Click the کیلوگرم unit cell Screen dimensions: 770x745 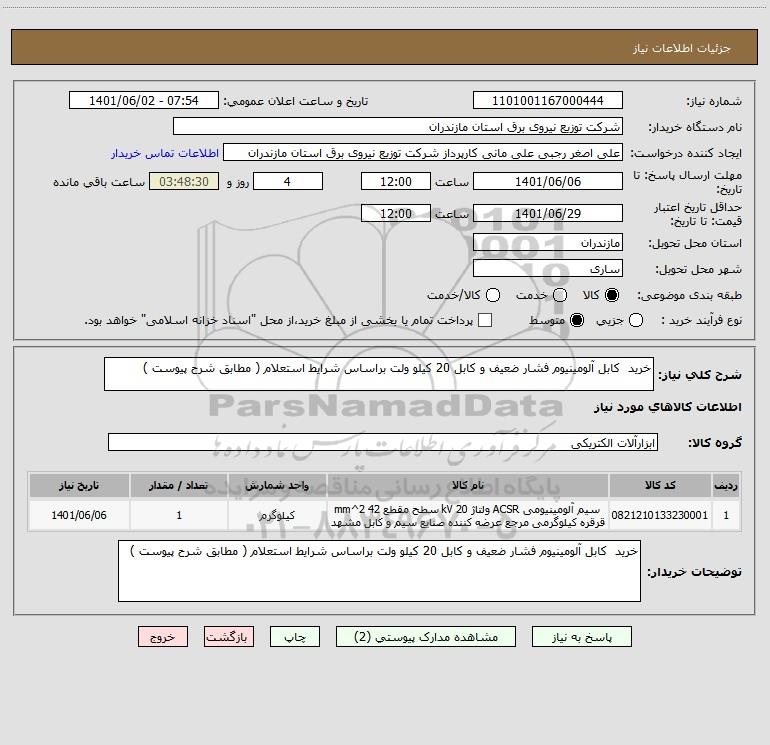click(x=277, y=515)
